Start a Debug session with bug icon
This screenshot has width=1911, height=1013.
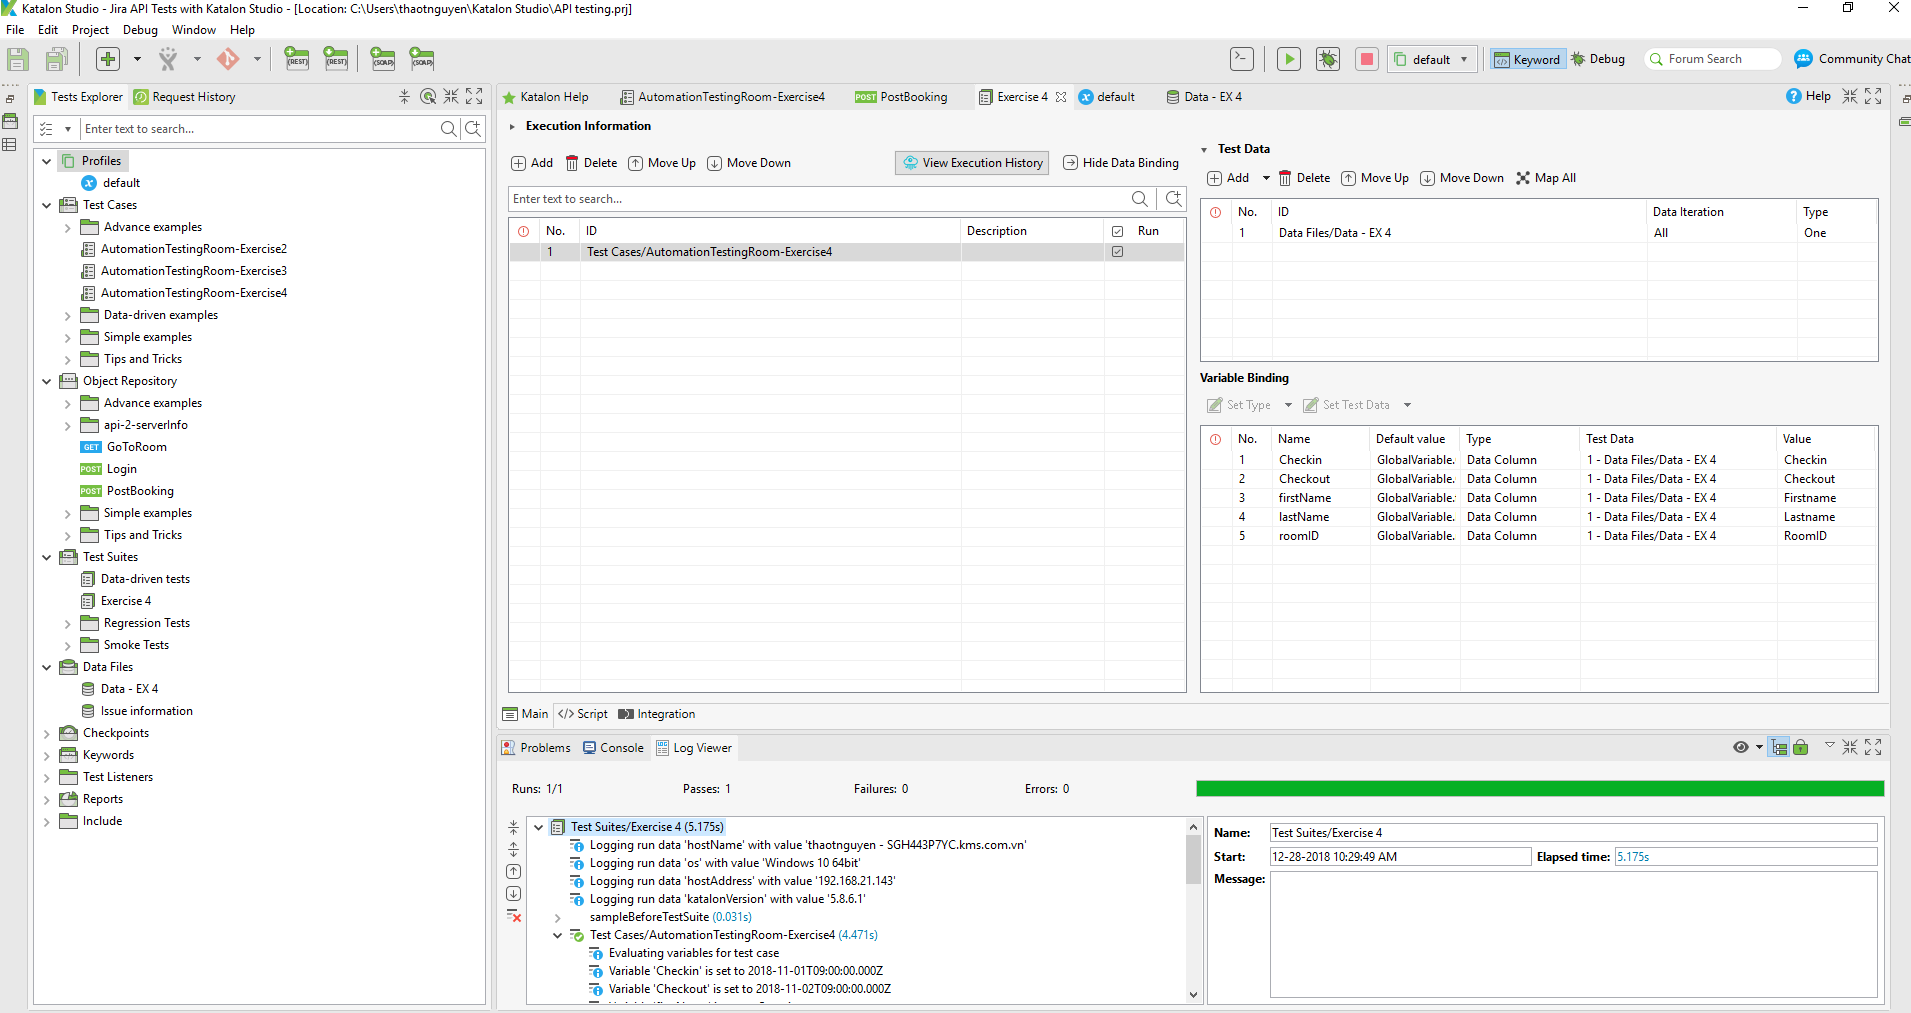[1328, 59]
